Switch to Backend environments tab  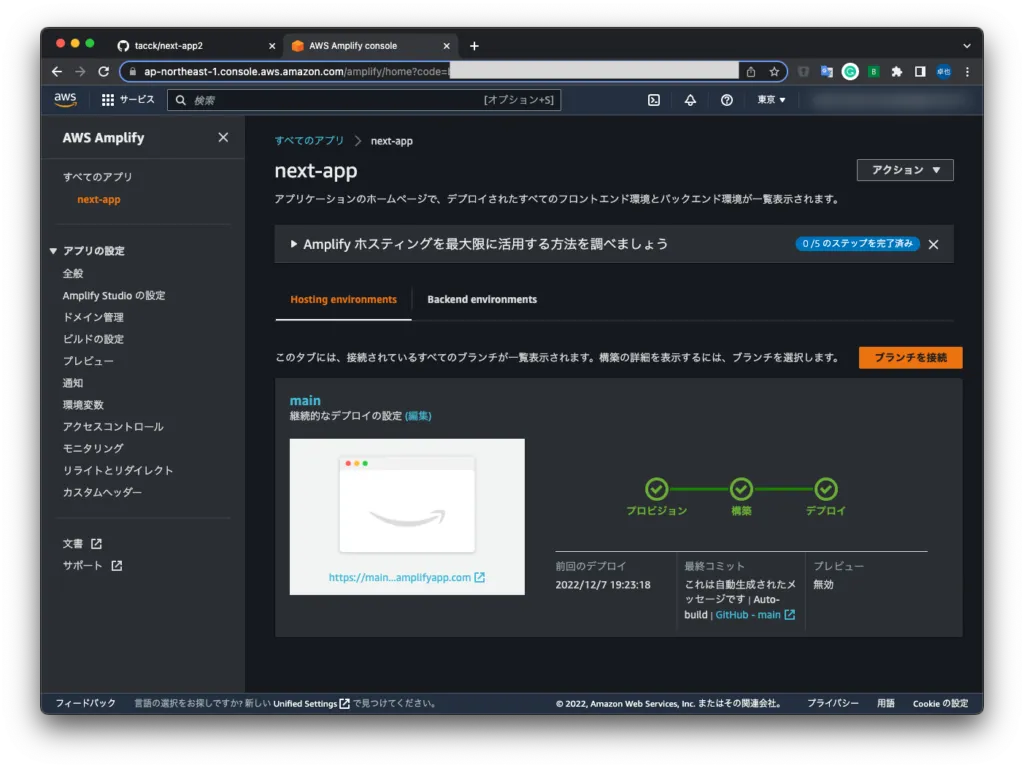click(482, 299)
